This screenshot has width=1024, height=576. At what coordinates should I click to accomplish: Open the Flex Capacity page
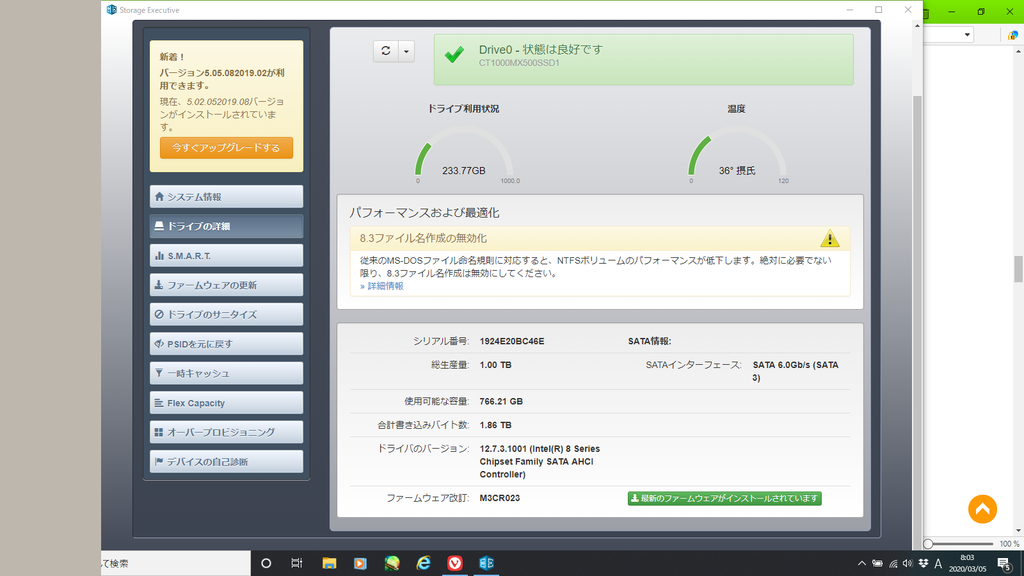point(226,403)
